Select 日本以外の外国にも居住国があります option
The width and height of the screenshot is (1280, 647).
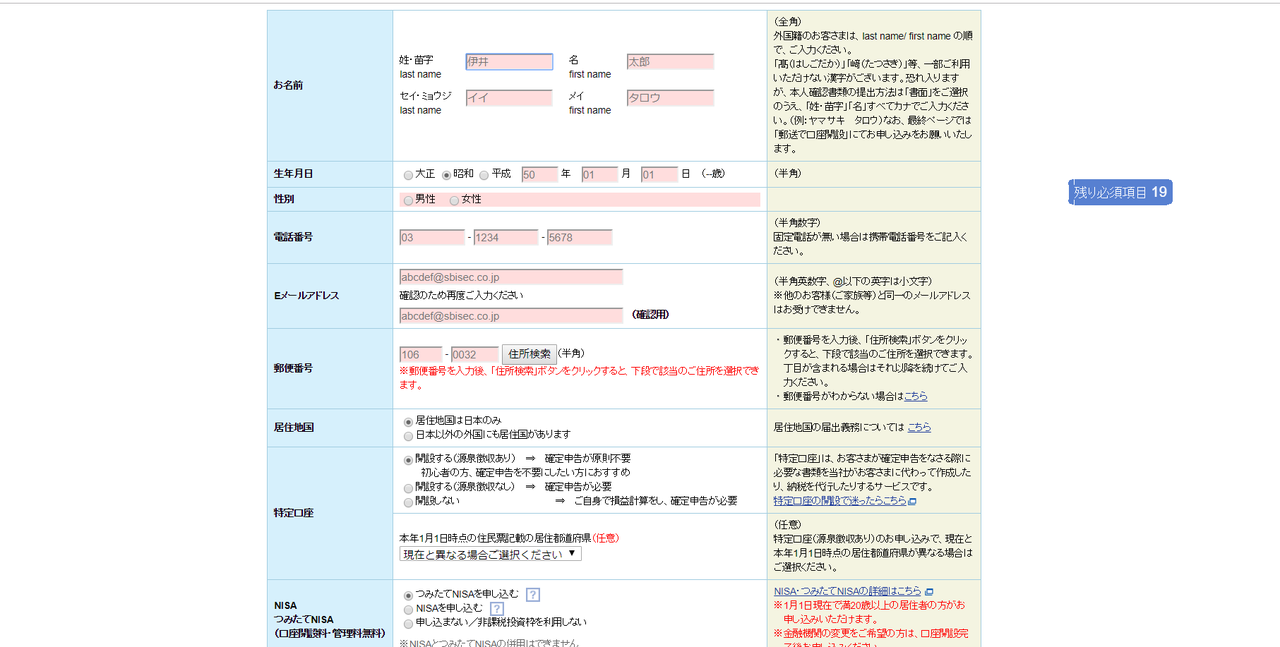pos(408,435)
